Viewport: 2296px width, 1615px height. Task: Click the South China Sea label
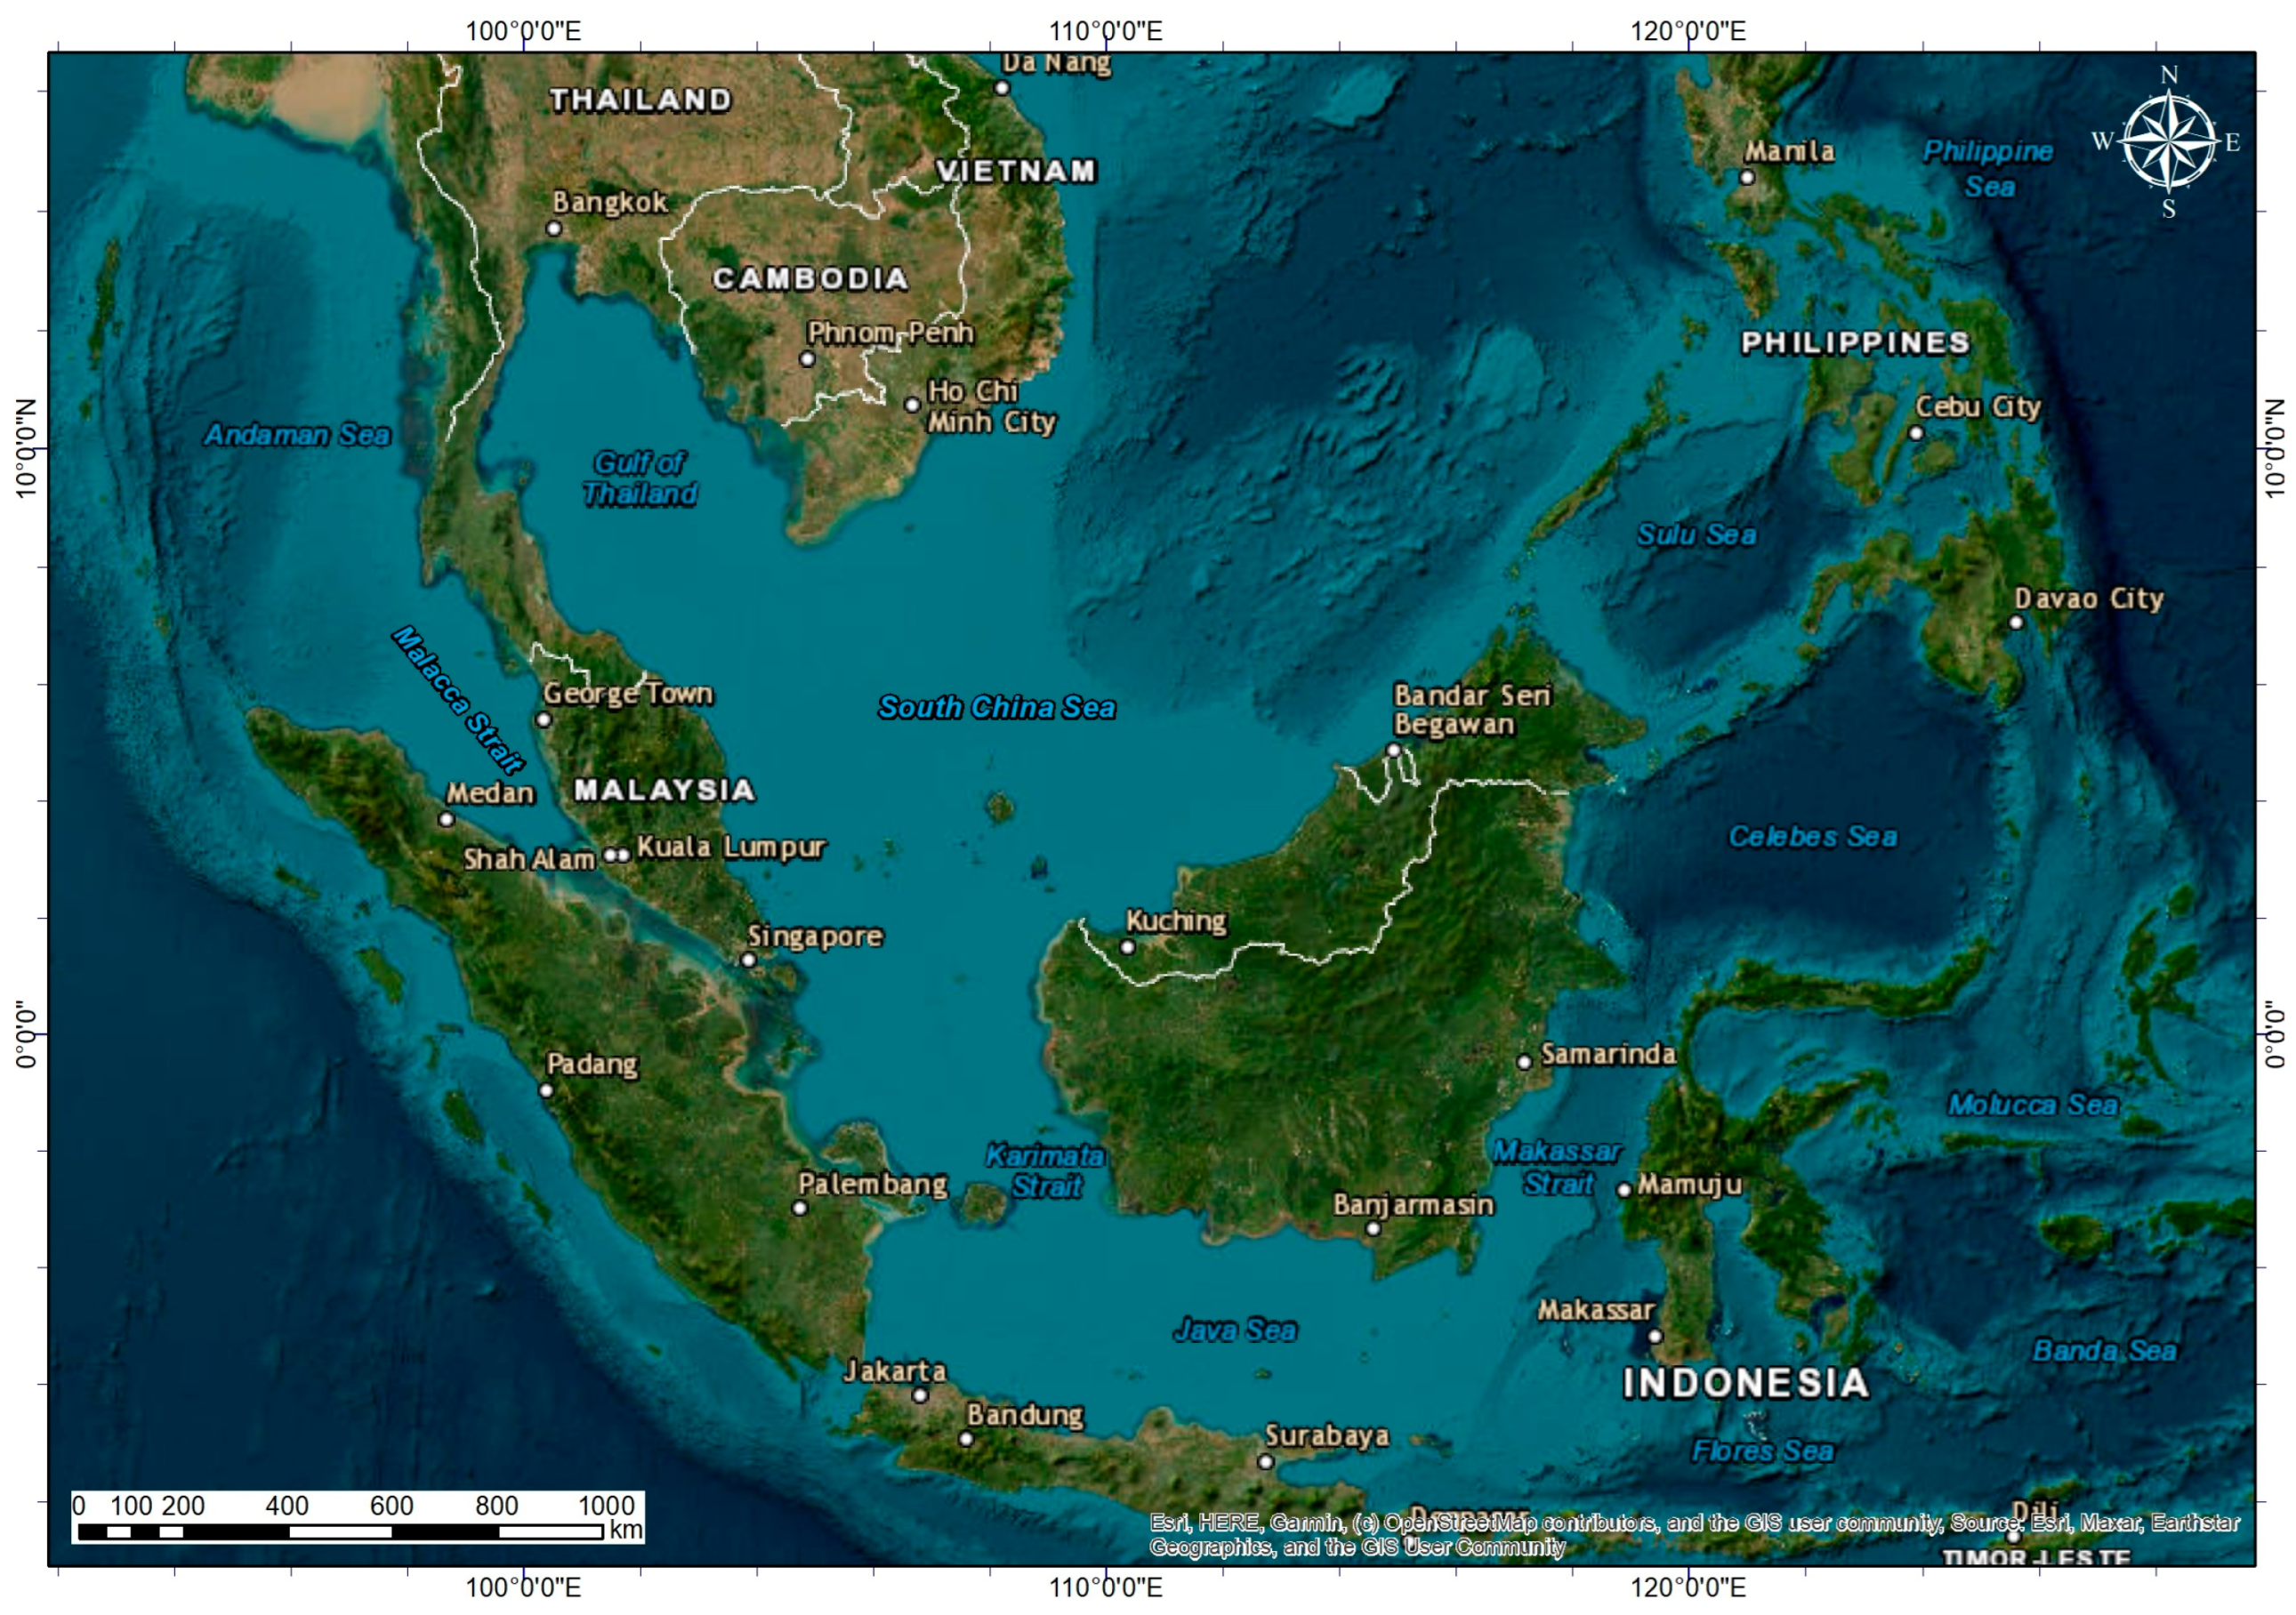point(996,708)
